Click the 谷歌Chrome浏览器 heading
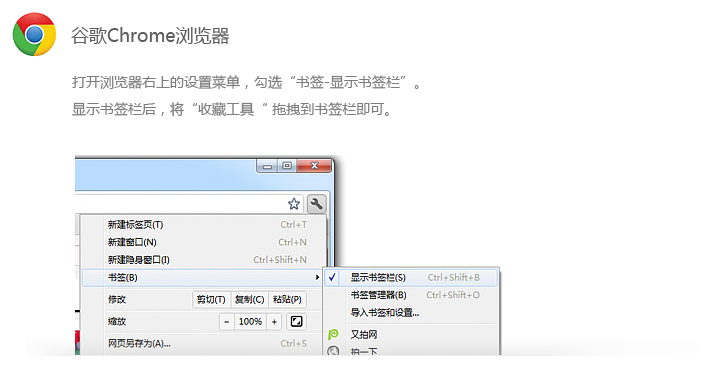 click(x=150, y=35)
